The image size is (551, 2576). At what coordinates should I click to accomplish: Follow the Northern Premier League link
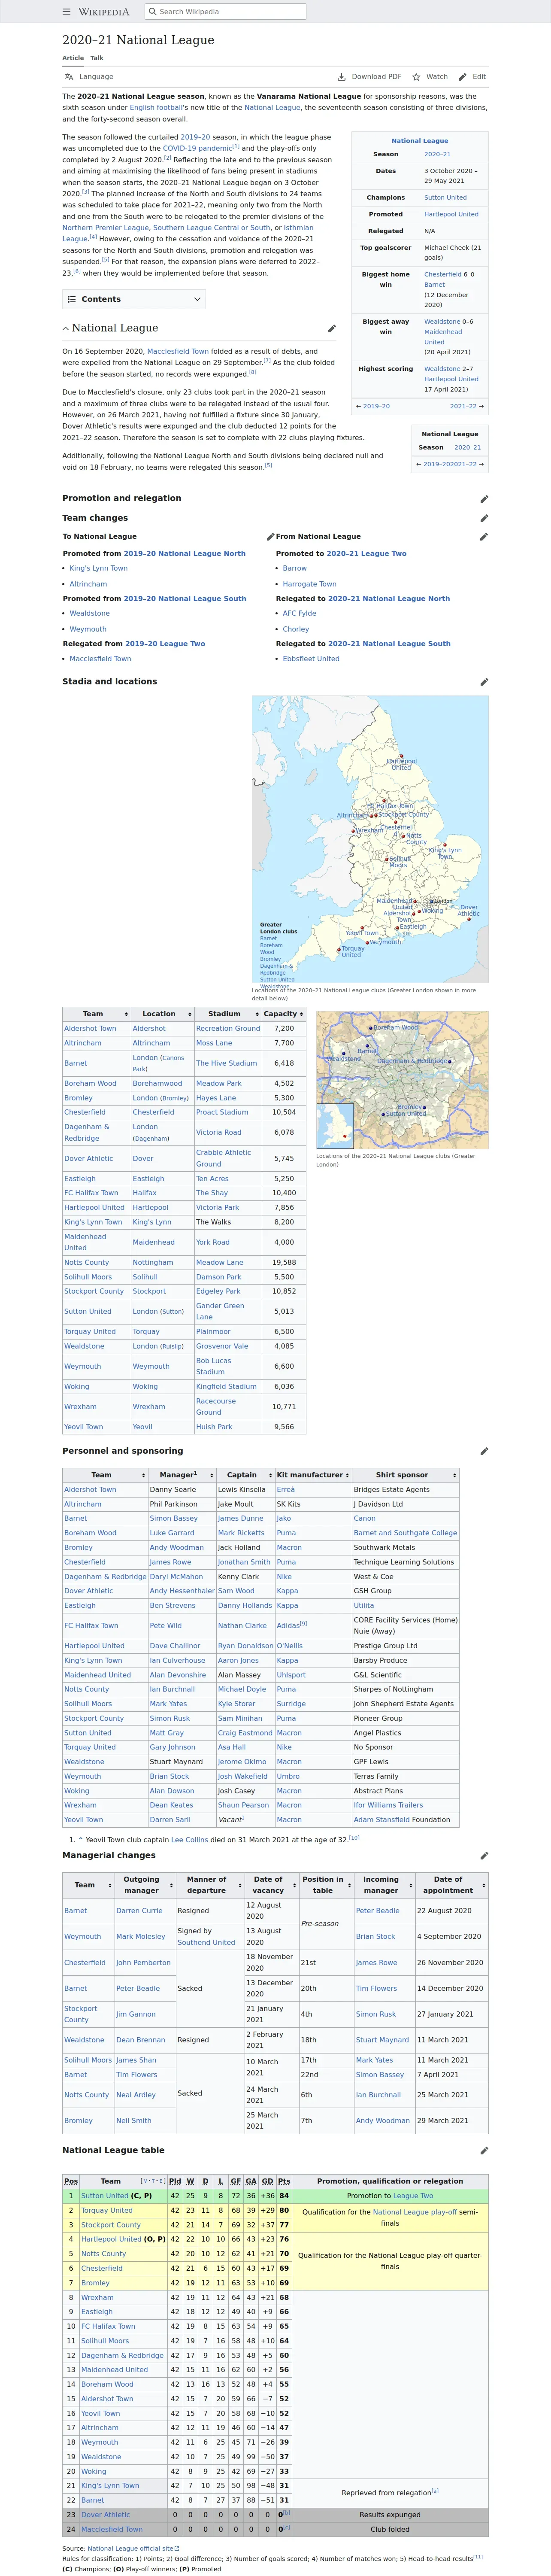106,228
